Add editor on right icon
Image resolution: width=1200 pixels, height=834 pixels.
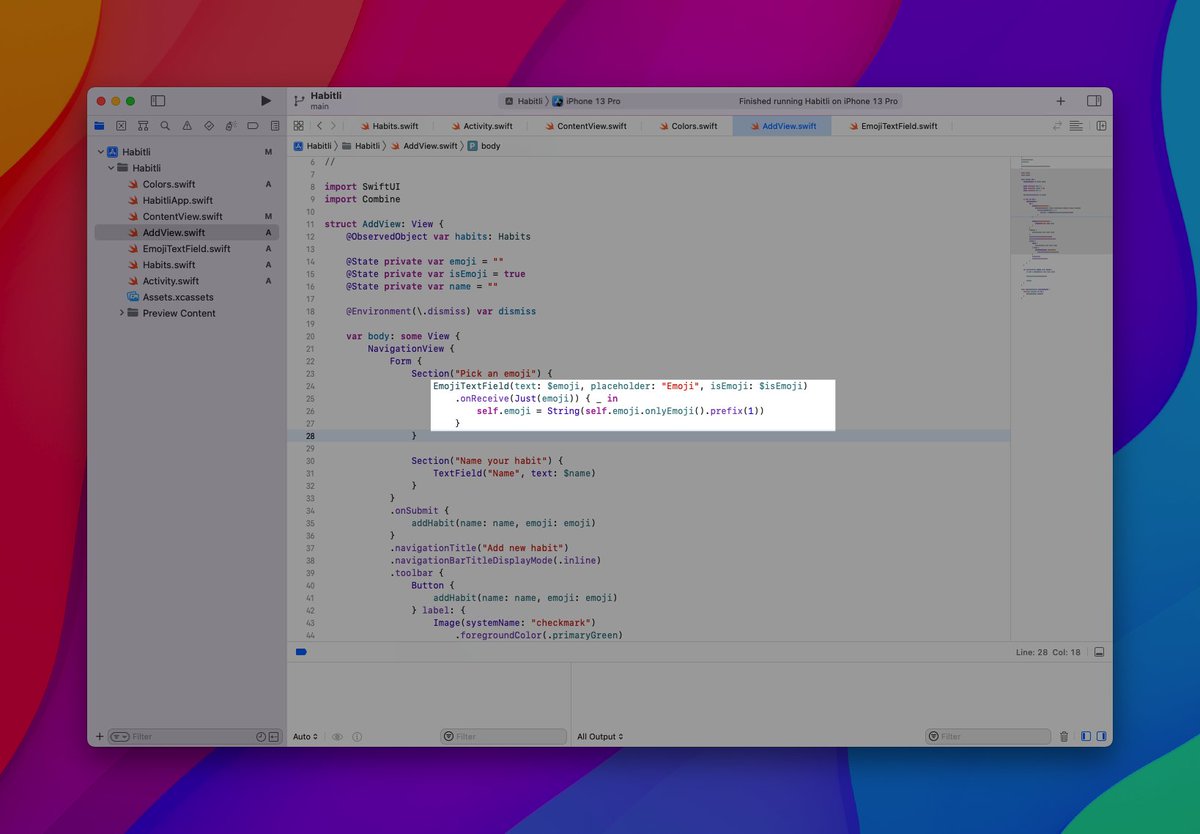(1101, 126)
